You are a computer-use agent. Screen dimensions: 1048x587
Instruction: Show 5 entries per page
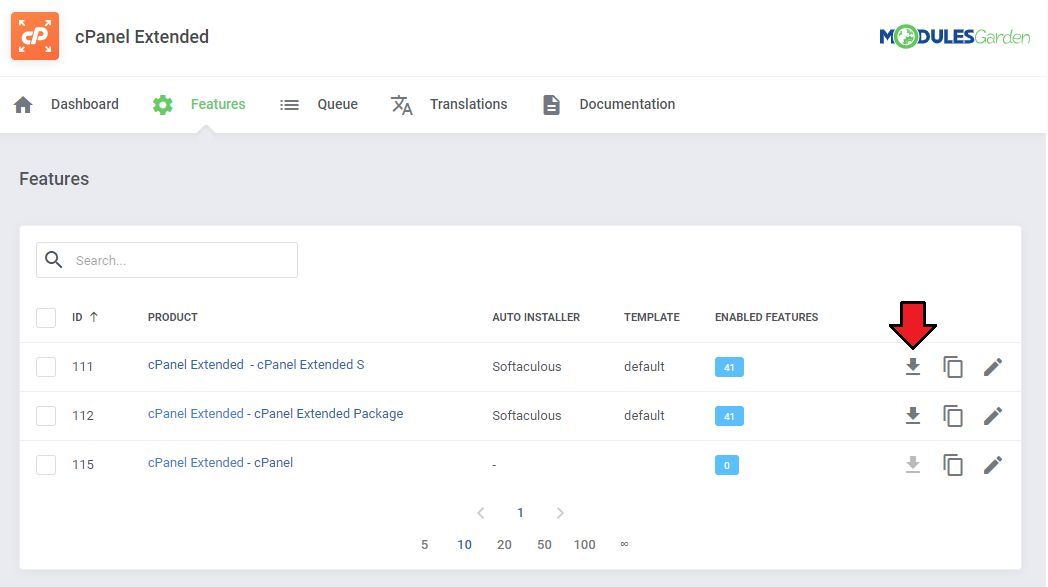click(x=424, y=545)
